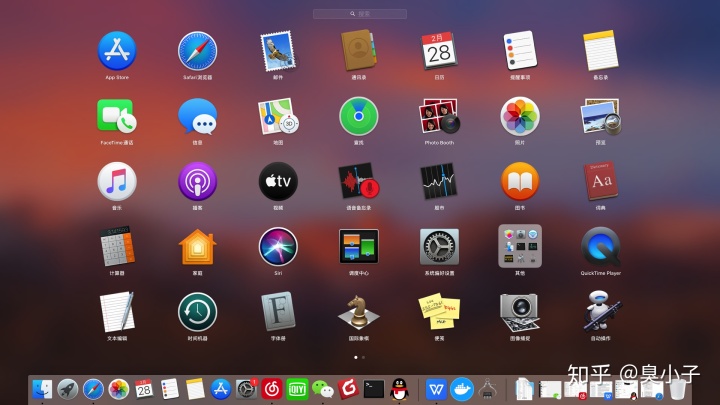This screenshot has height=405, width=720.
Task: Open the red G app in Dock
Action: point(348,389)
